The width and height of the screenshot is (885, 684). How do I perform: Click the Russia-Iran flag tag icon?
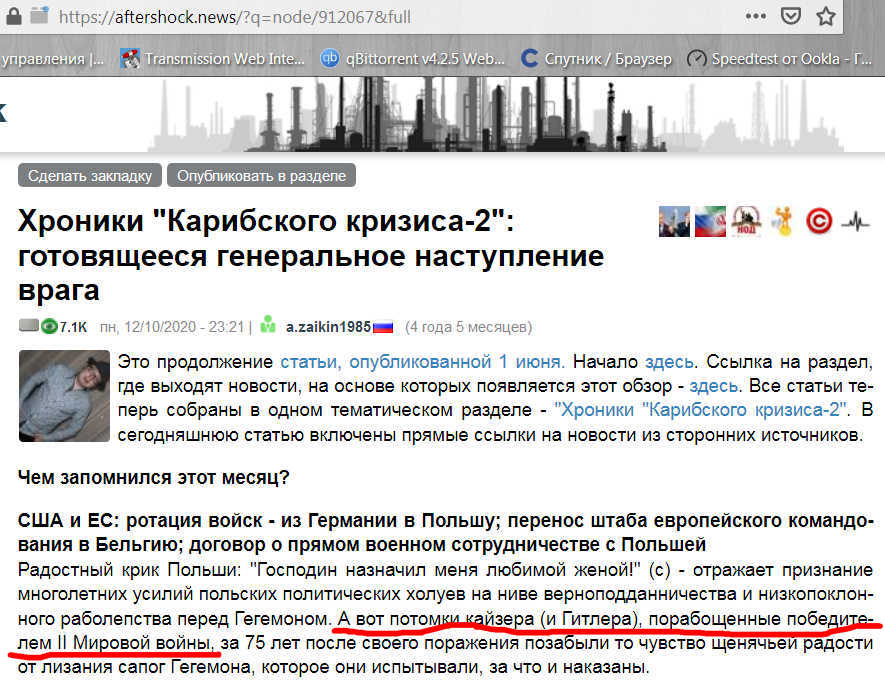pyautogui.click(x=708, y=221)
